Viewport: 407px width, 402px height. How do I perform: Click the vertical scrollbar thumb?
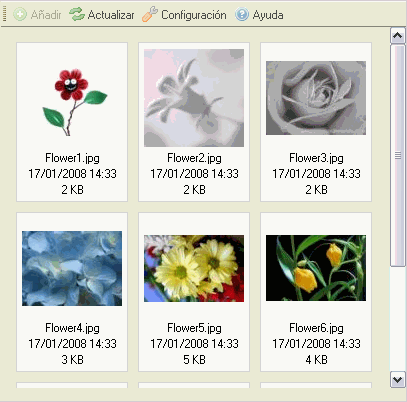tap(397, 155)
